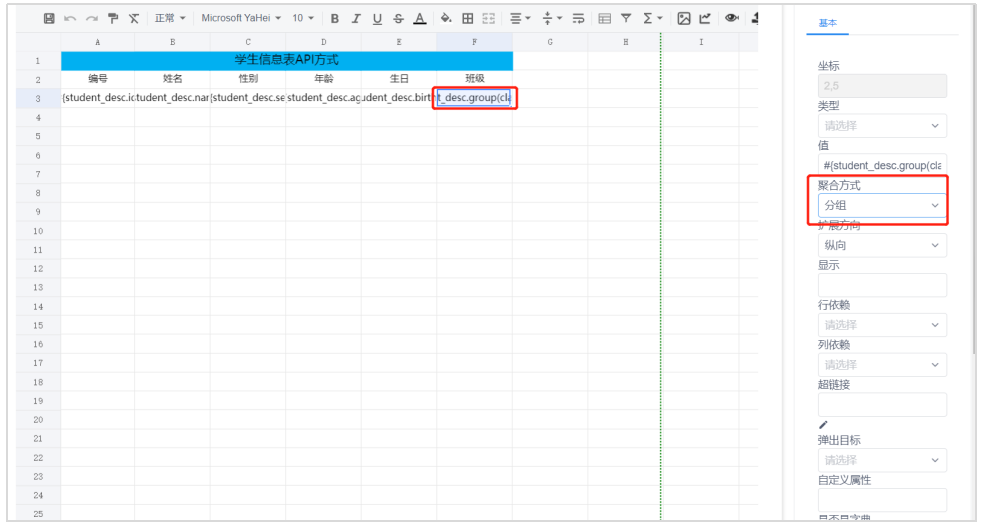Click the 坐标 field showing 2,5
The width and height of the screenshot is (983, 526).
coord(882,86)
